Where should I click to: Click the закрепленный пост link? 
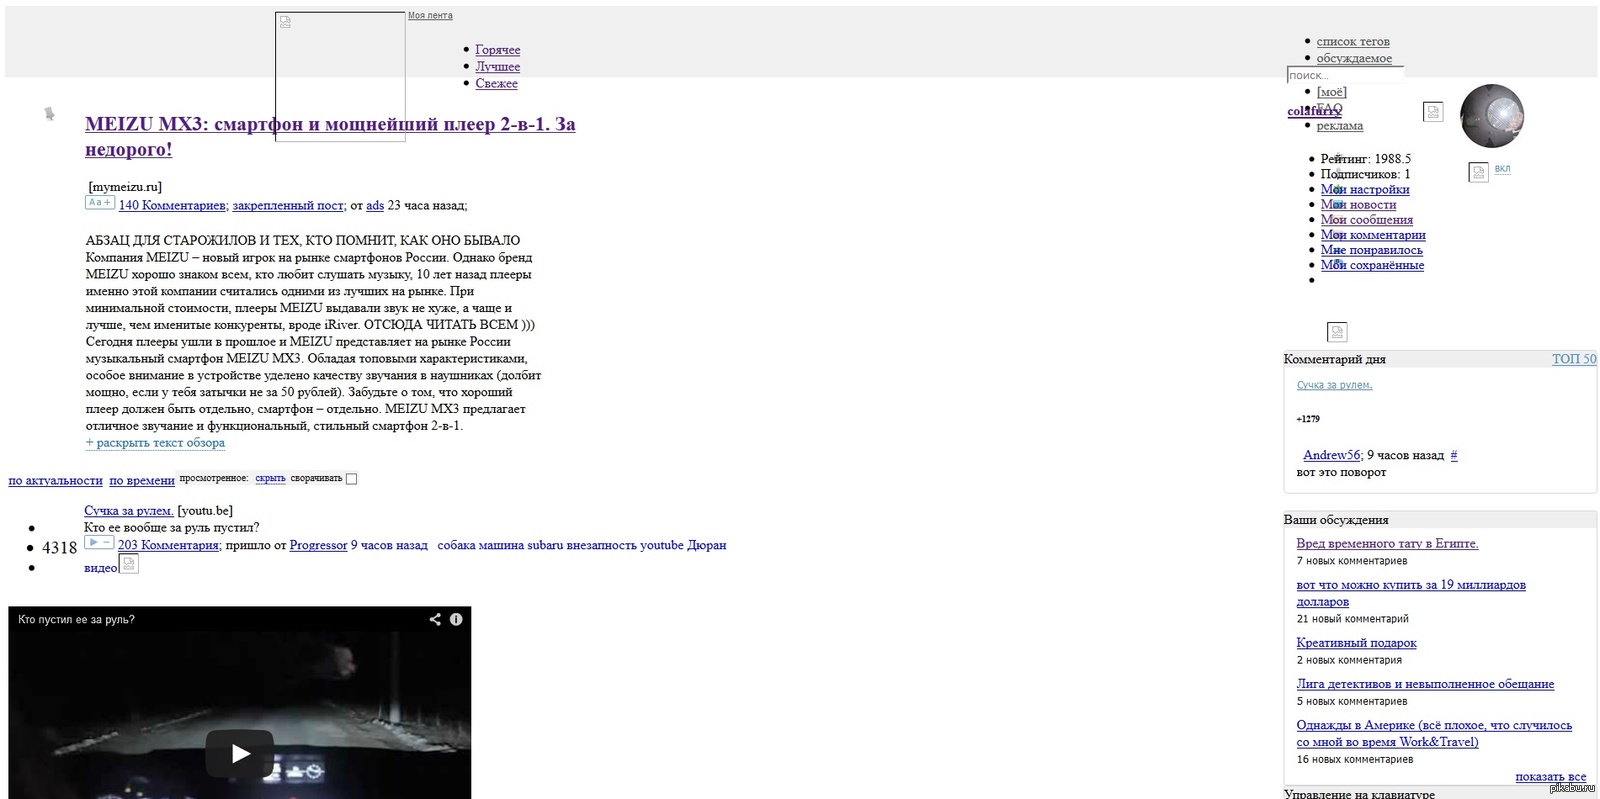click(x=288, y=205)
